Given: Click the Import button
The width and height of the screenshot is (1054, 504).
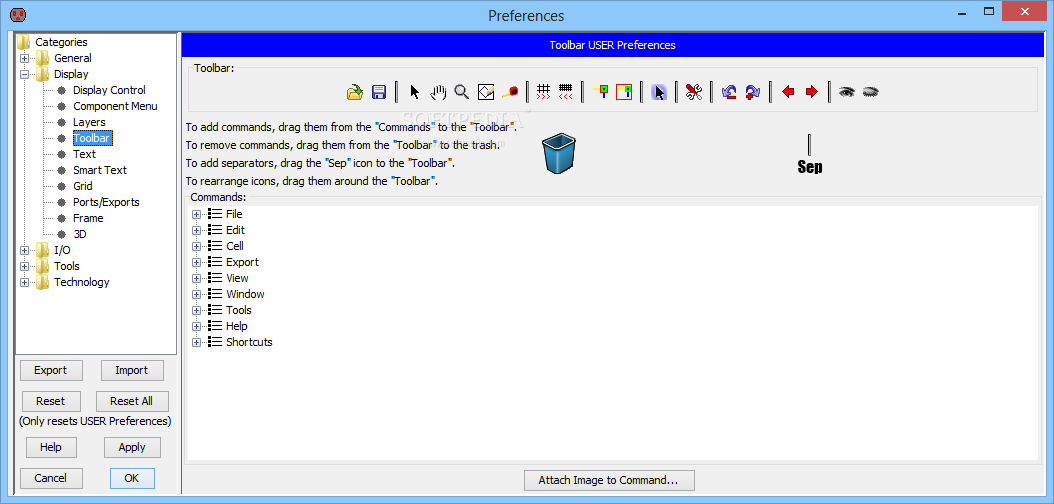Looking at the screenshot, I should (132, 370).
